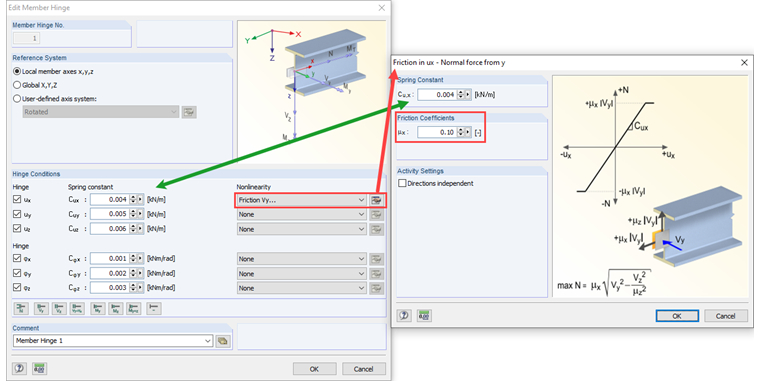760x381 pixels.
Task: Click the Cuy spring constant field 0.005
Action: coord(109,214)
